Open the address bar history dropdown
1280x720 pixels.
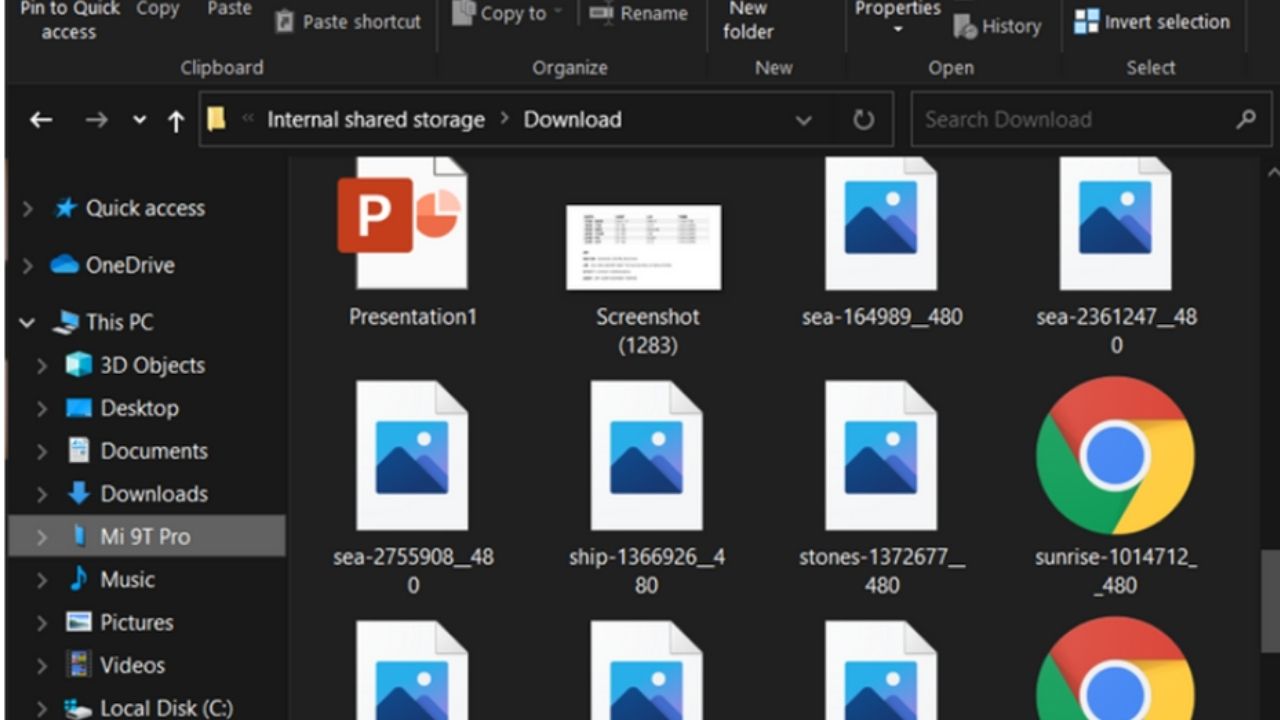click(803, 120)
